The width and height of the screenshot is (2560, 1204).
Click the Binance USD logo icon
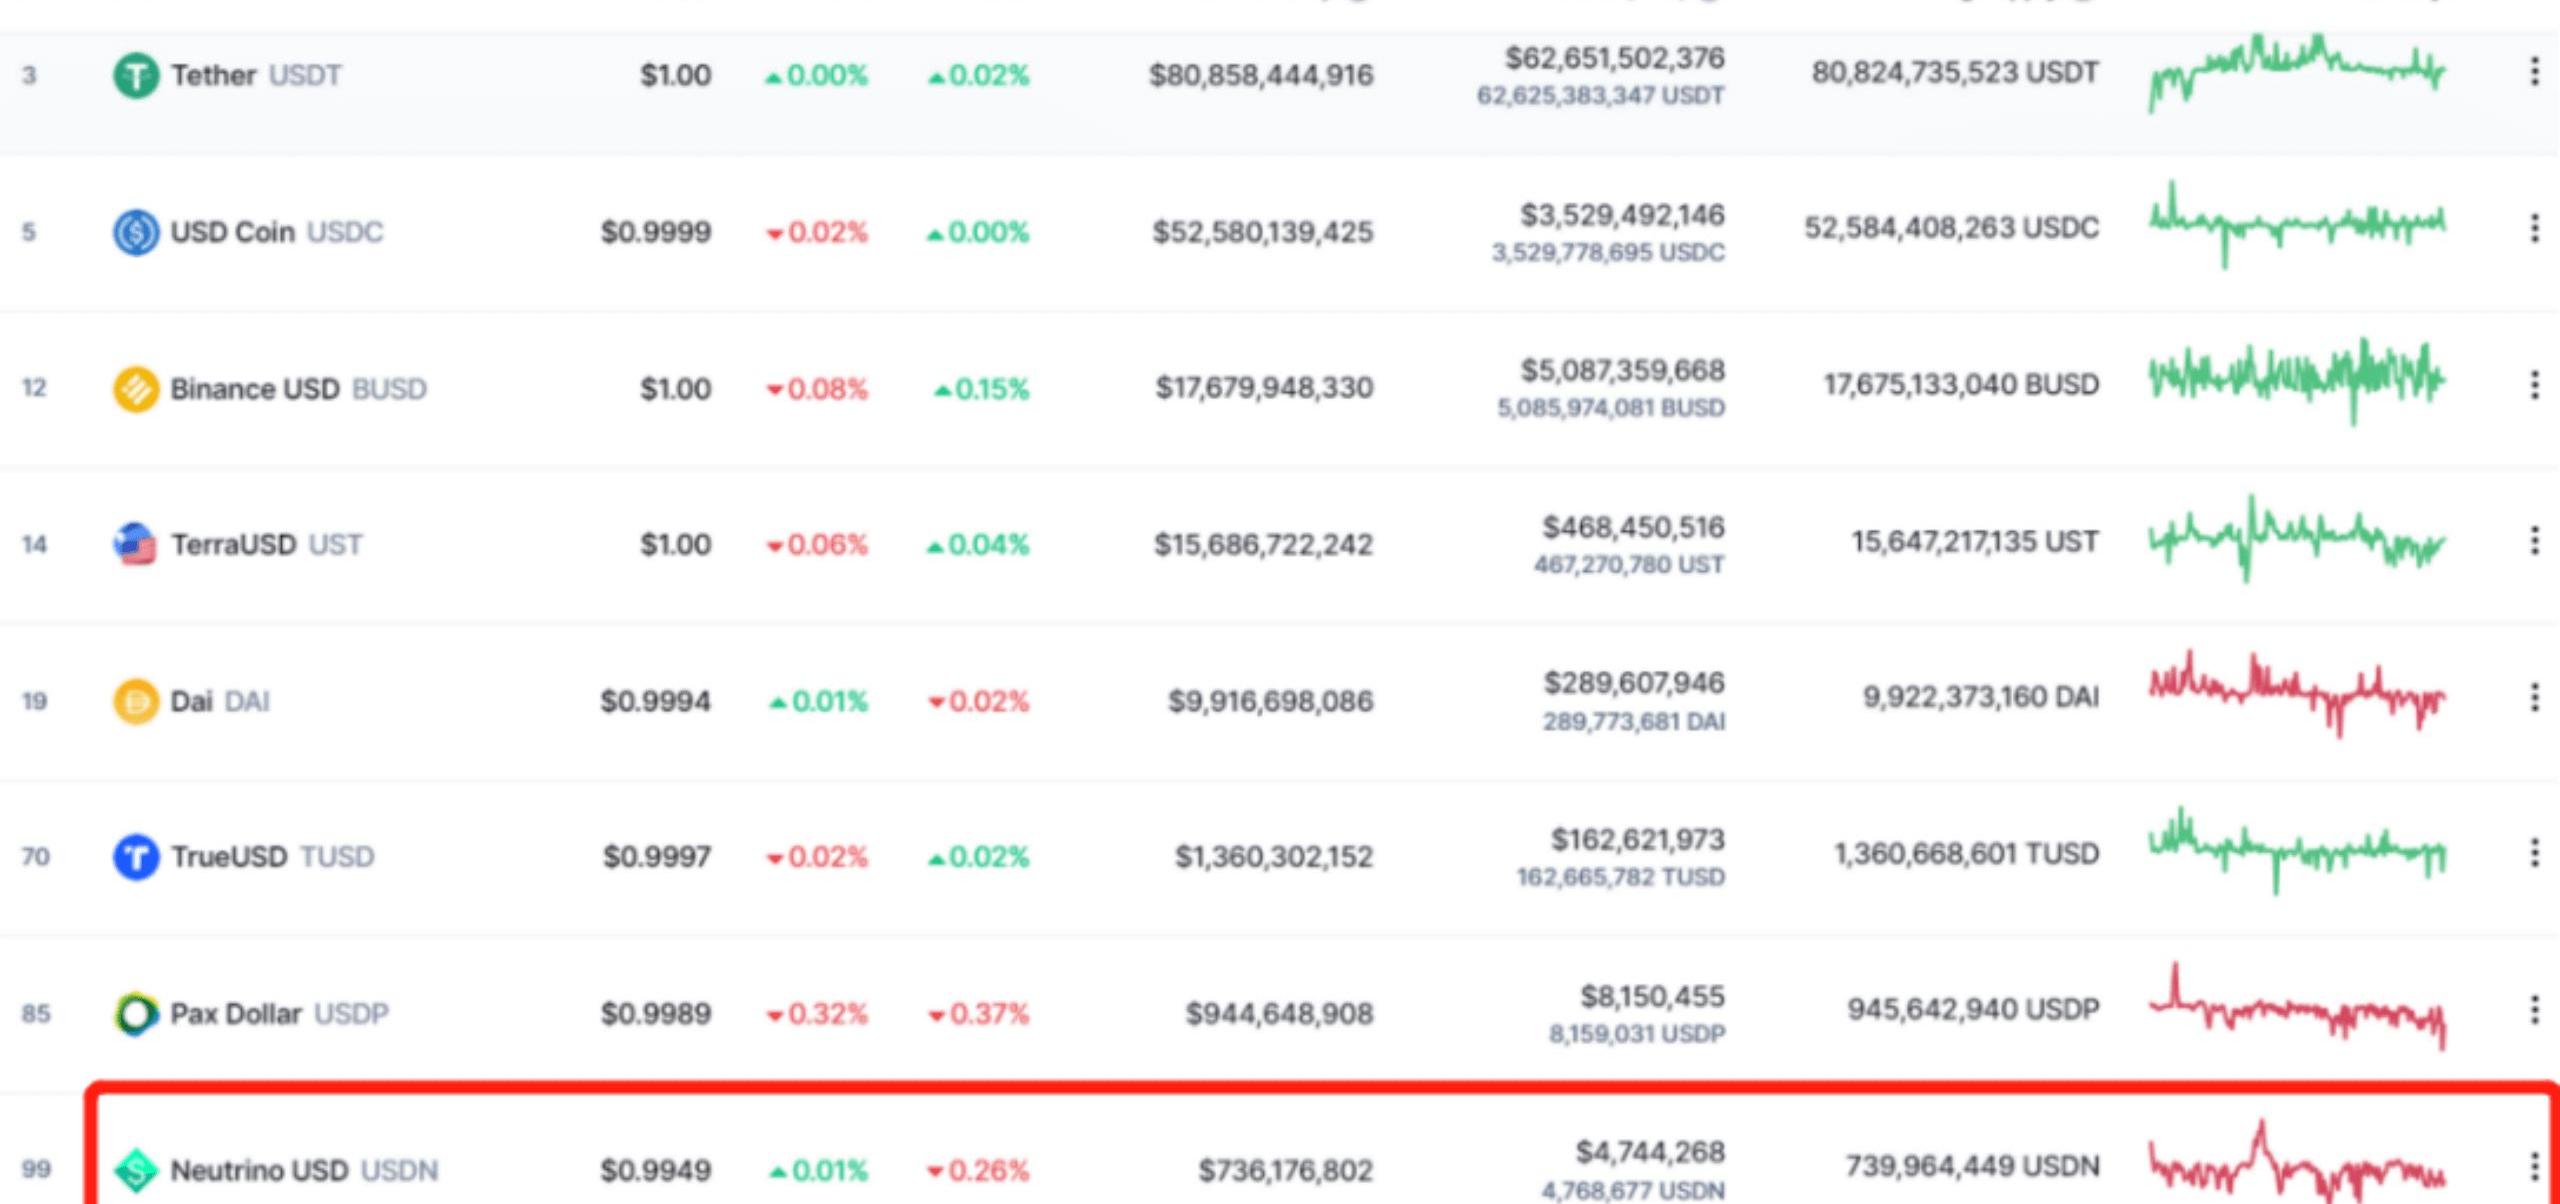pos(136,389)
